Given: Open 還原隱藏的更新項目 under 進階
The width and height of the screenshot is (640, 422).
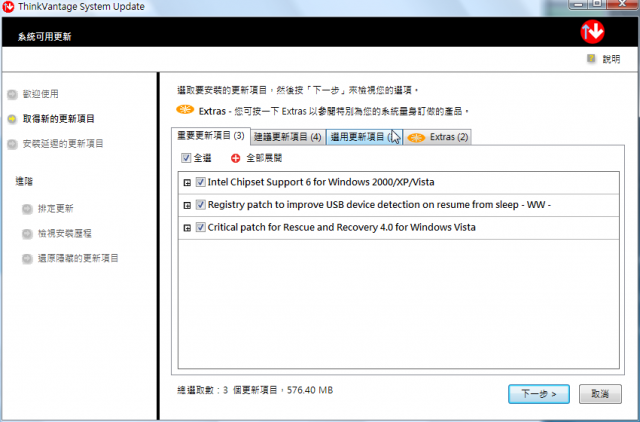Looking at the screenshot, I should click(x=78, y=258).
